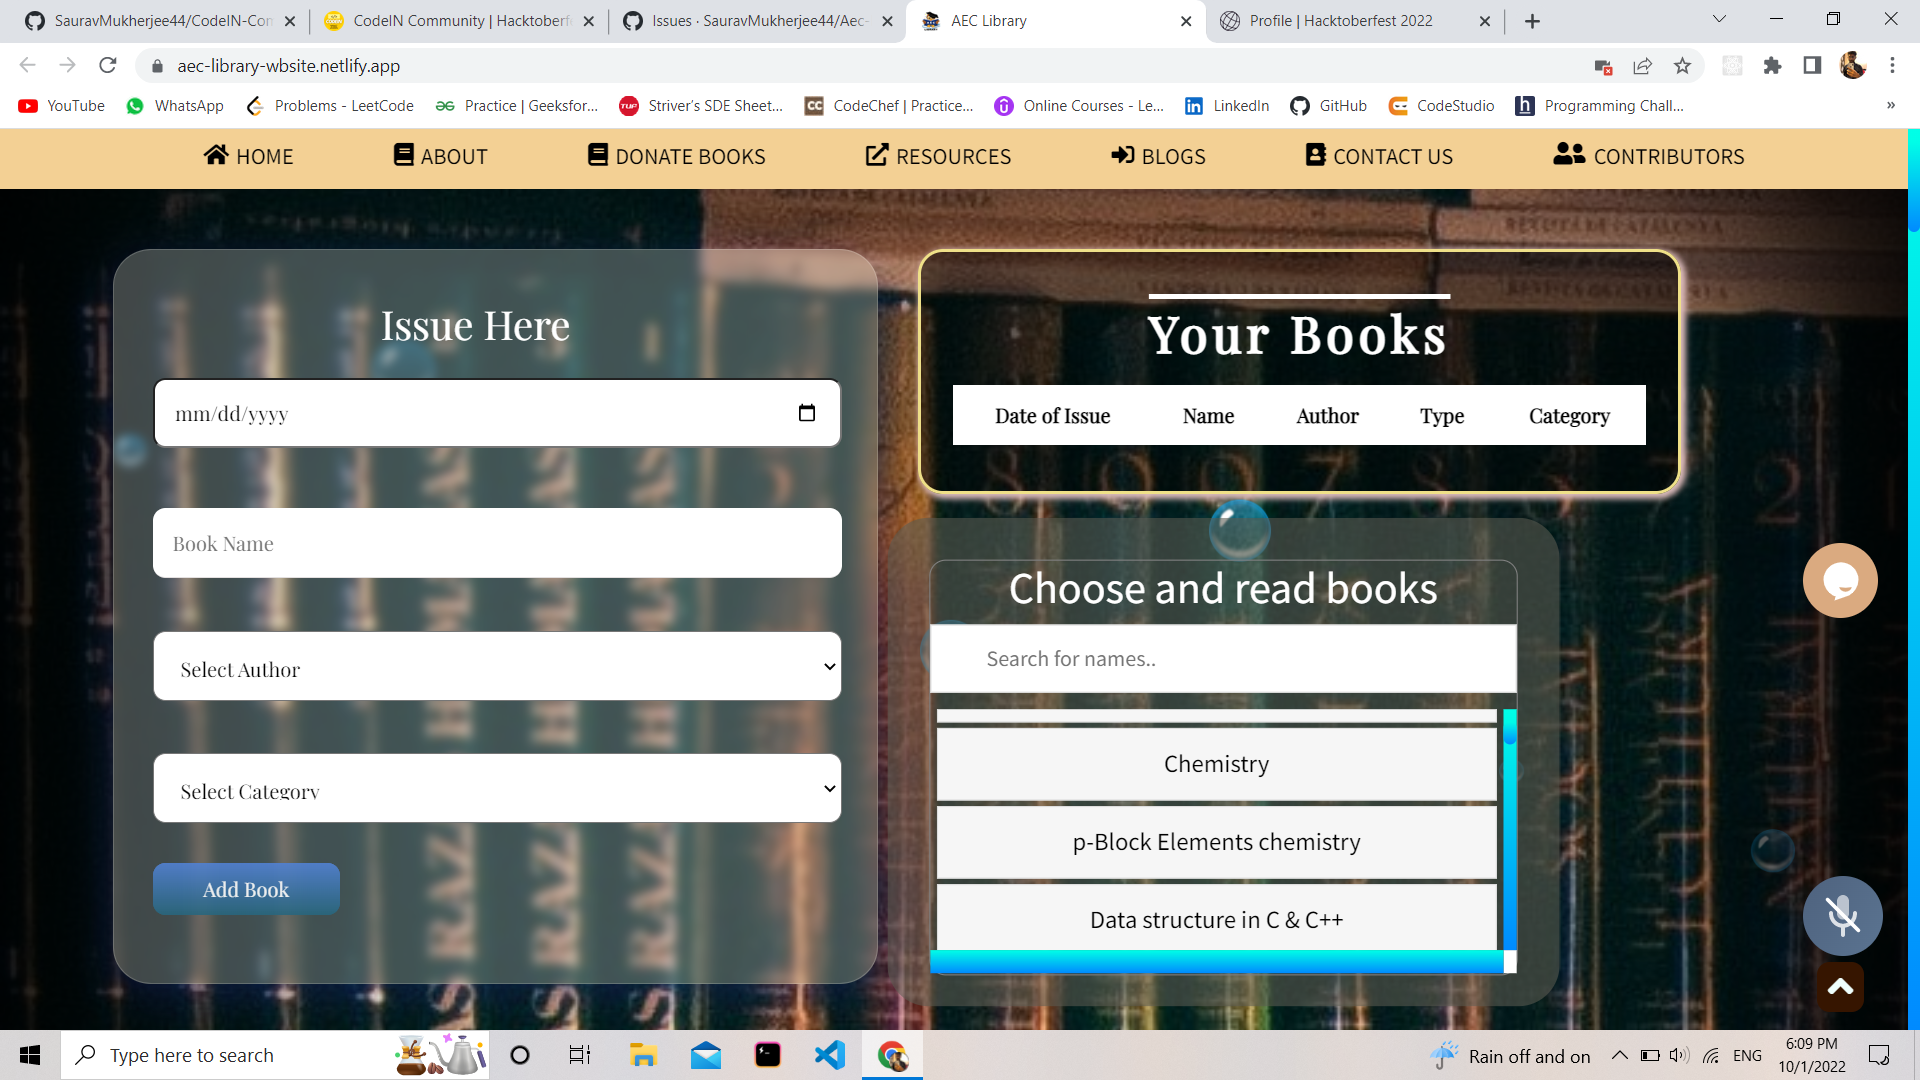Open Resources via external-link icon

tap(876, 155)
